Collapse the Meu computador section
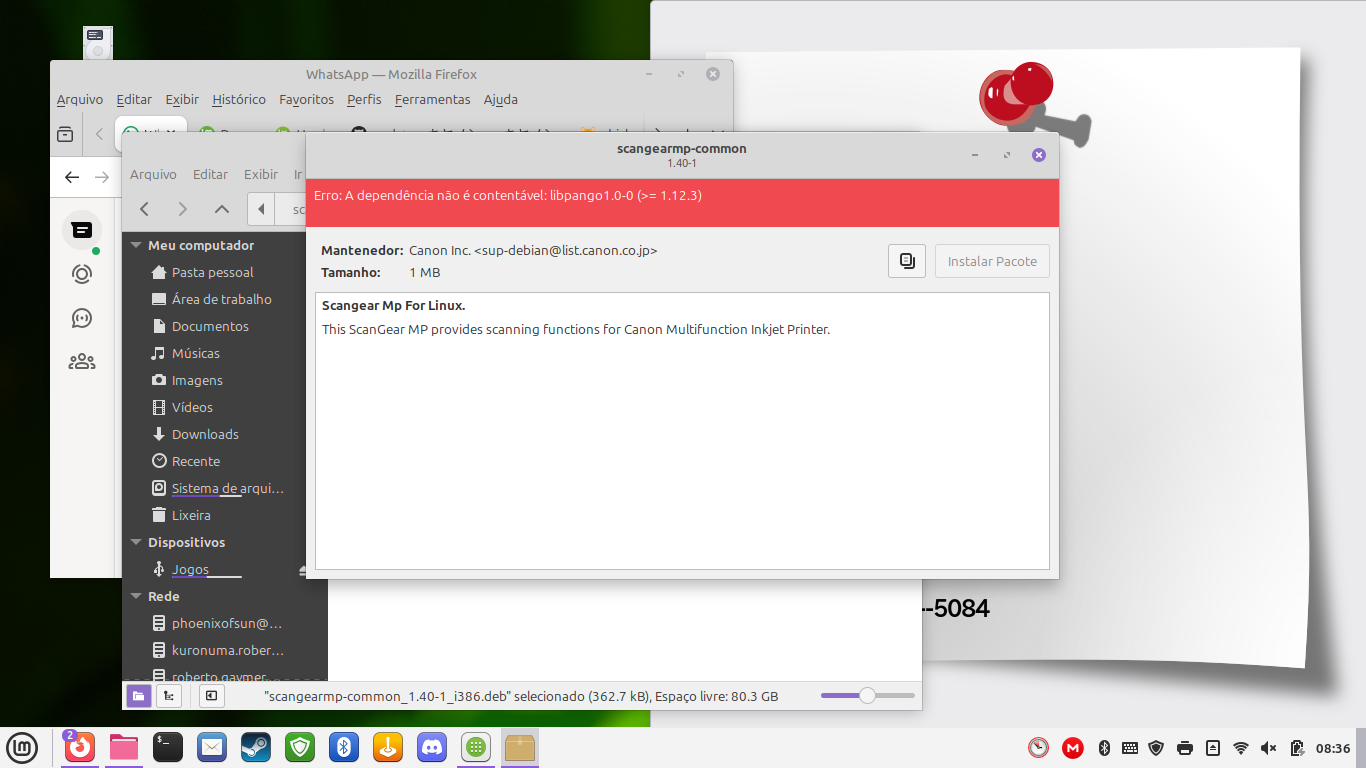This screenshot has width=1366, height=768. click(x=136, y=245)
